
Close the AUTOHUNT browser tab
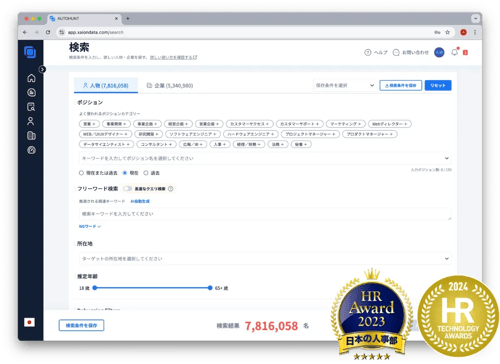coord(116,19)
